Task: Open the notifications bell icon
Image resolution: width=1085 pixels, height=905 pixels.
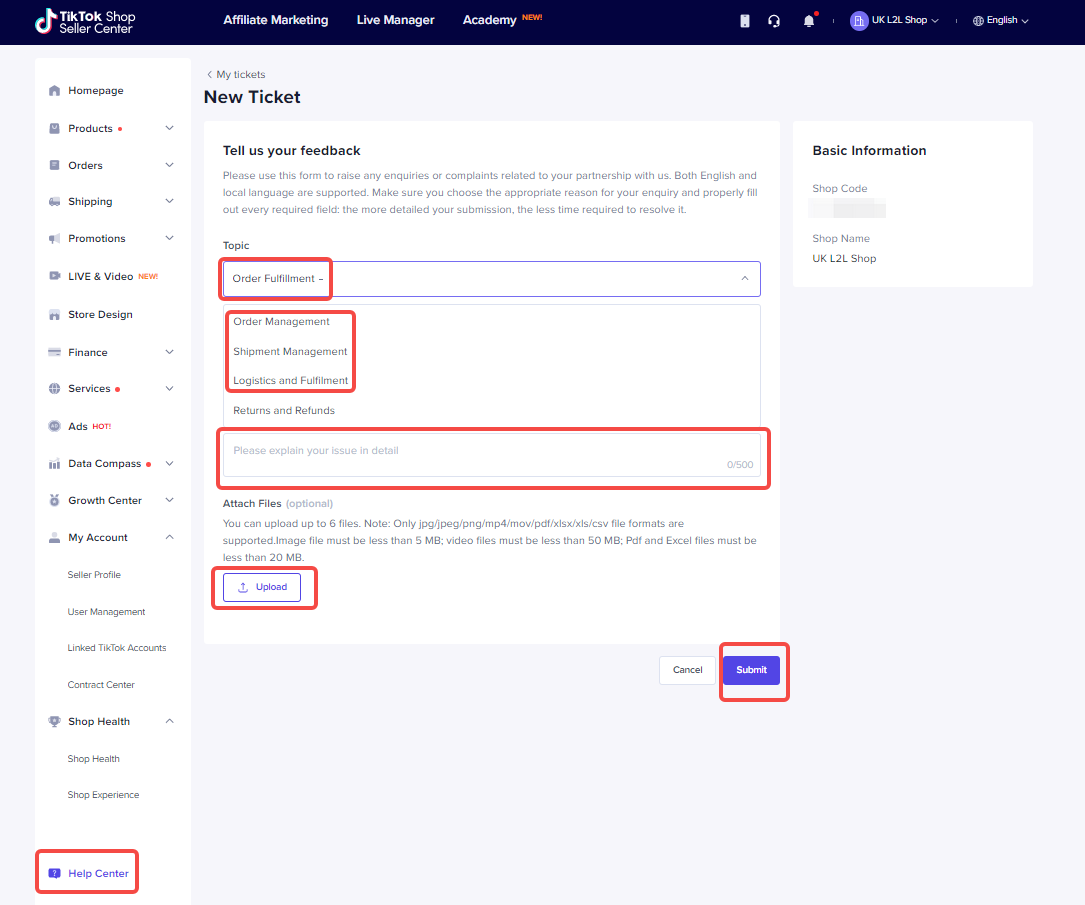Action: (808, 20)
